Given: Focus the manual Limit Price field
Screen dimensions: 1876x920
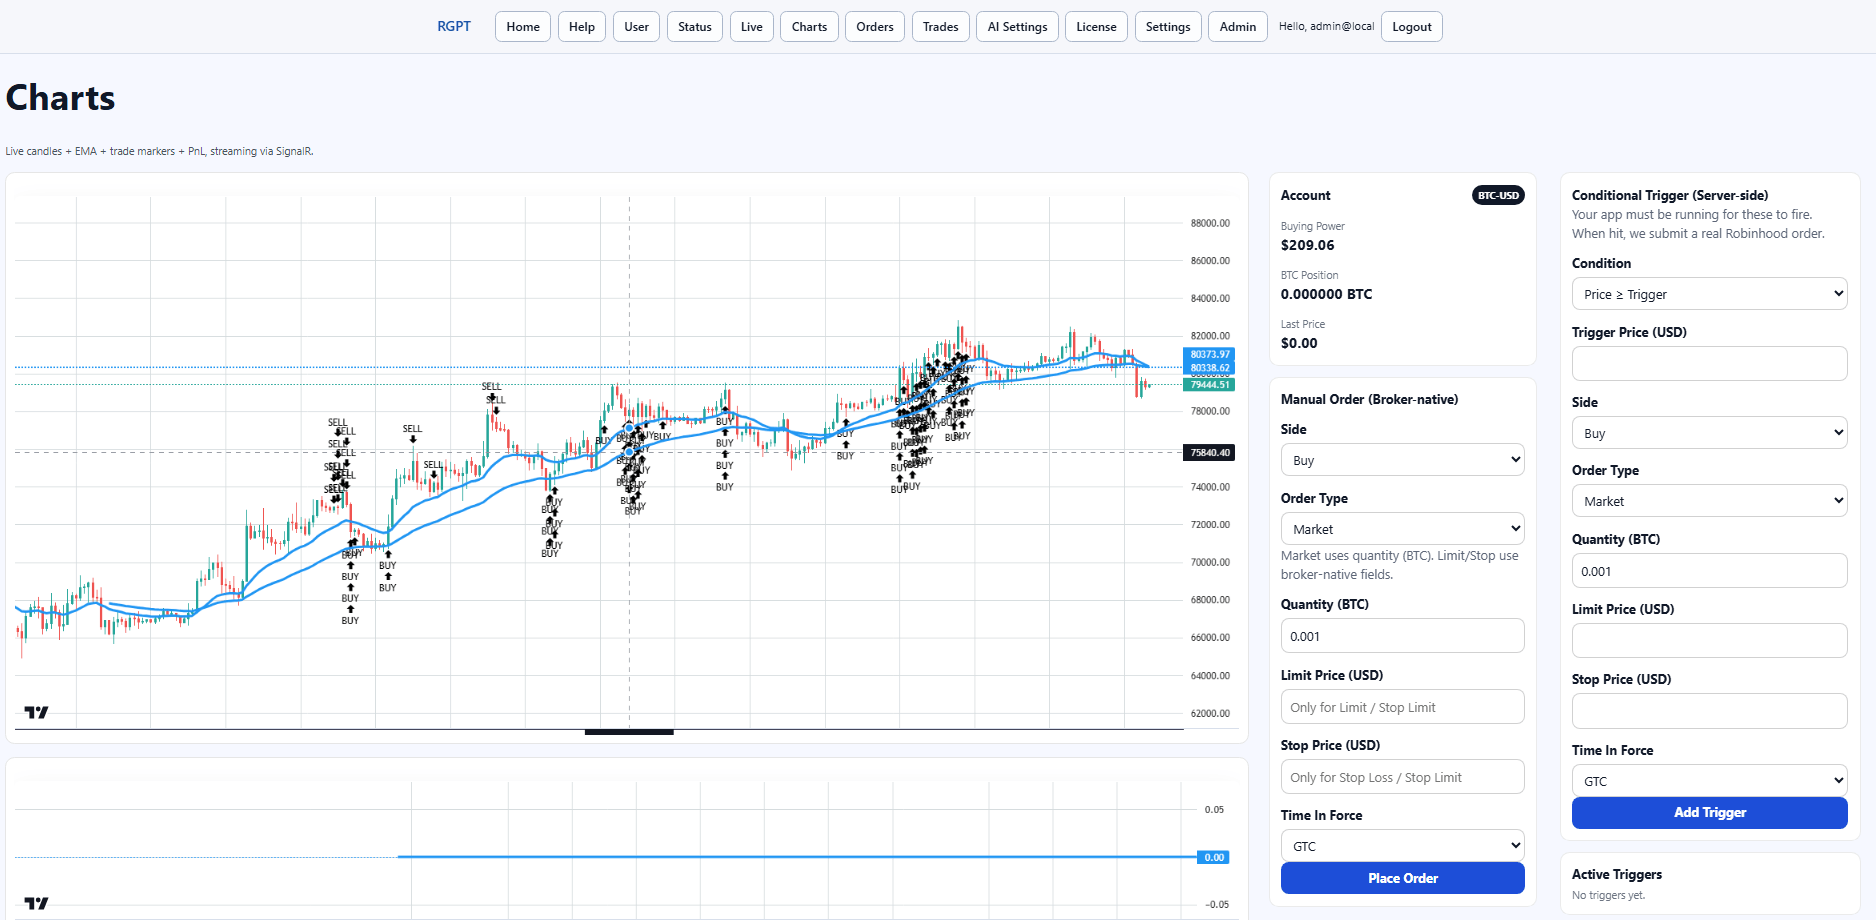Looking at the screenshot, I should pos(1402,707).
